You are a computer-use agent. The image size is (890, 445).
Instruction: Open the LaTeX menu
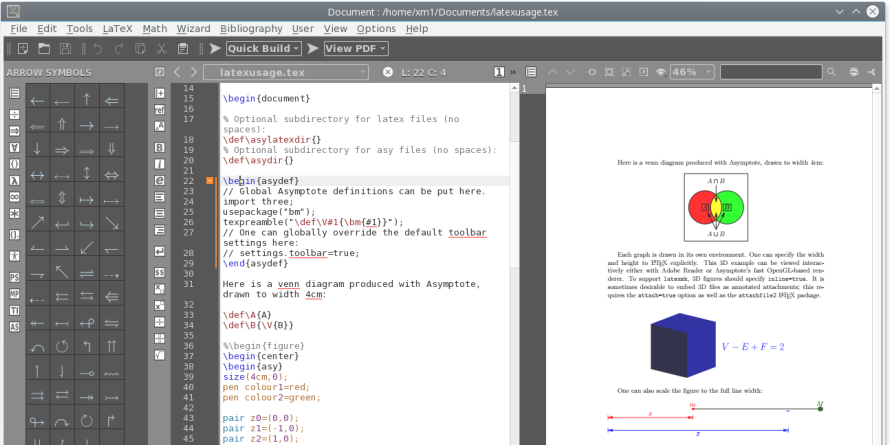(x=116, y=29)
